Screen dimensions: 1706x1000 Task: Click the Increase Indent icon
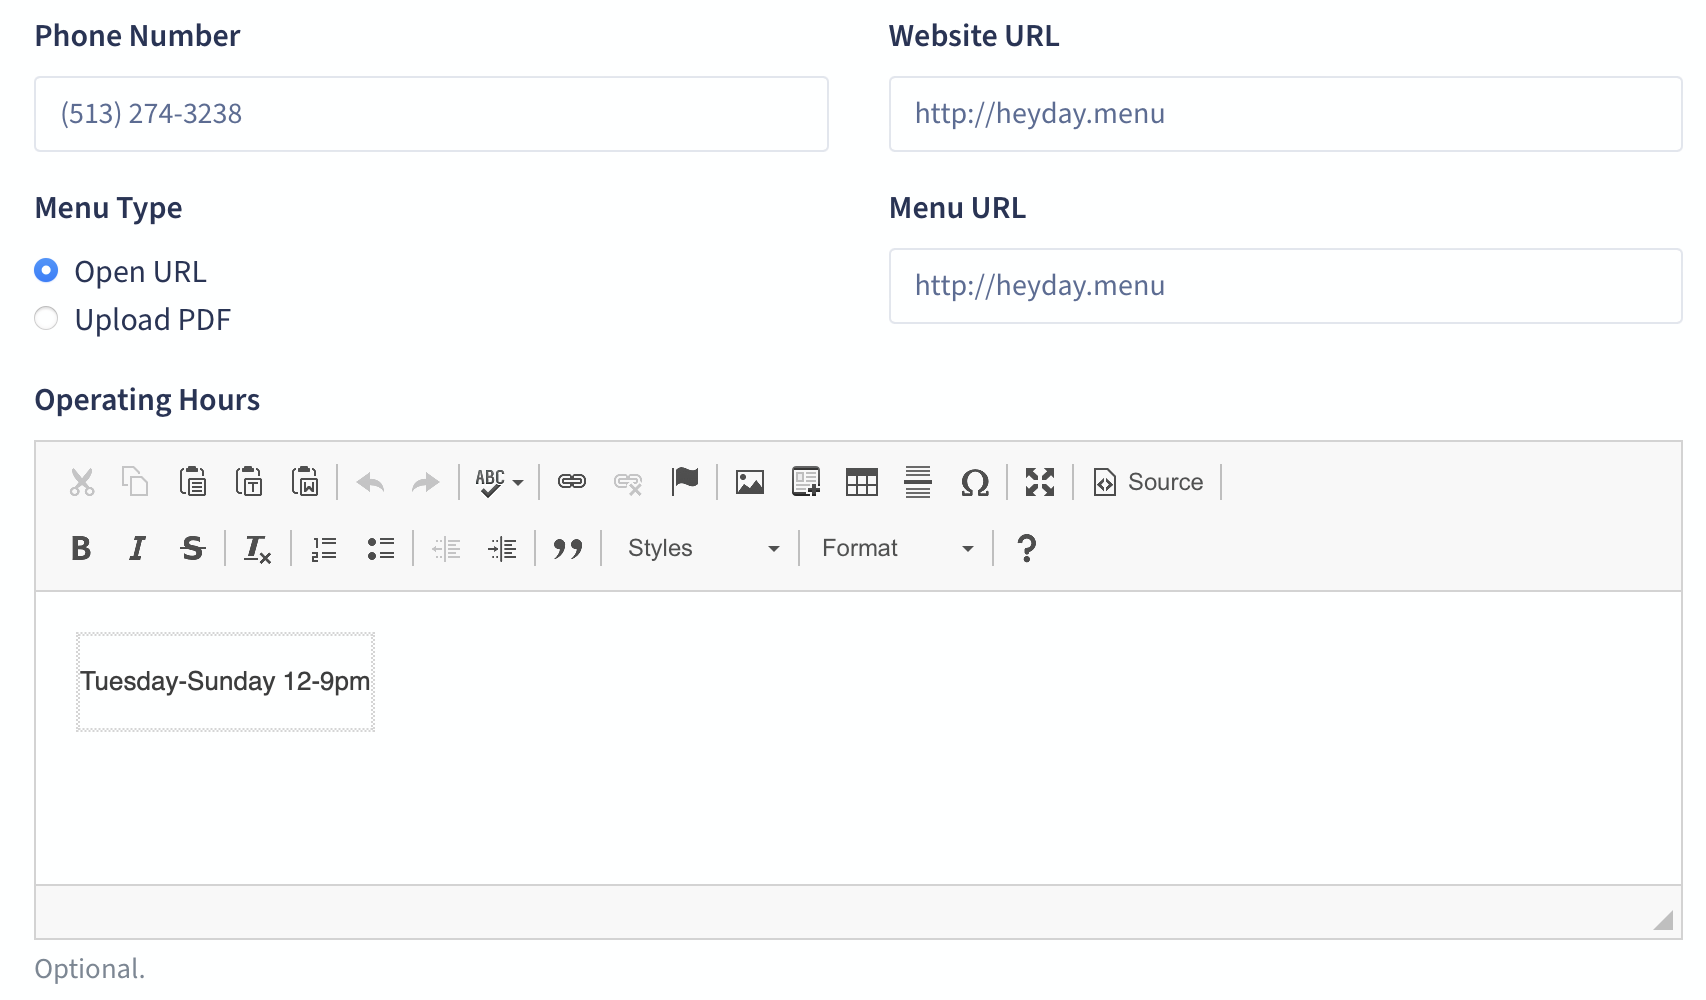pos(502,548)
